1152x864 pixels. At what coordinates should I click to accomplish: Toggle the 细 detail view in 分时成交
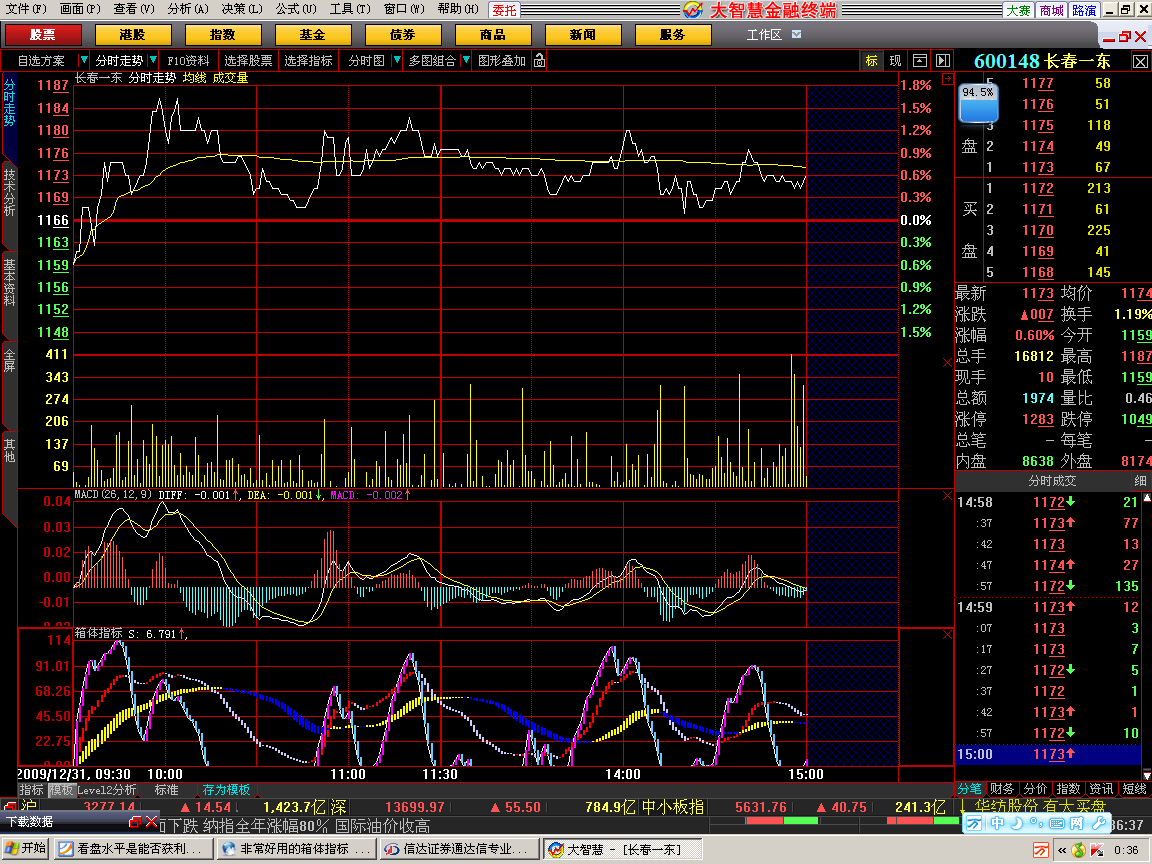(1139, 481)
